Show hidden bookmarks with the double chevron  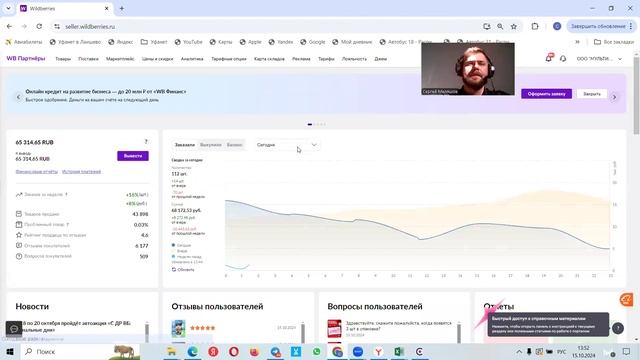tap(577, 42)
